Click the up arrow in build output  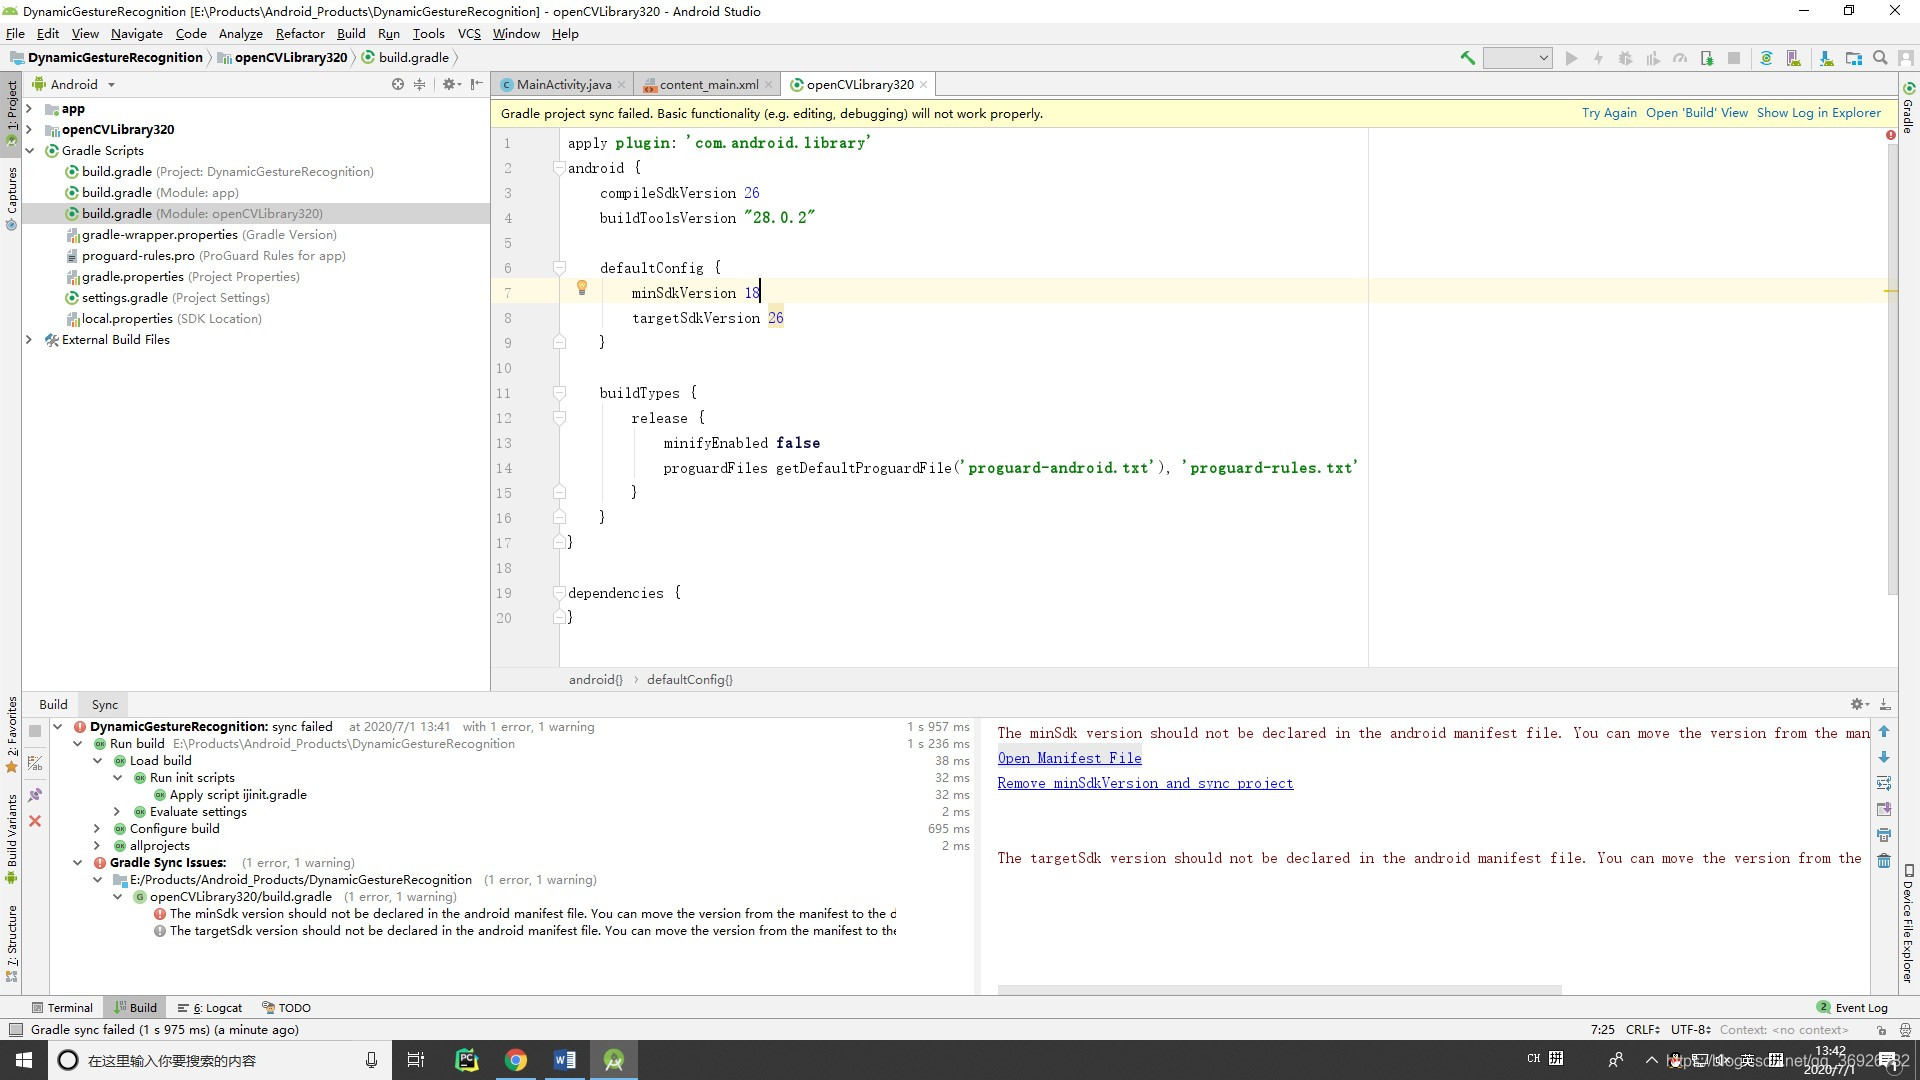[x=1884, y=732]
